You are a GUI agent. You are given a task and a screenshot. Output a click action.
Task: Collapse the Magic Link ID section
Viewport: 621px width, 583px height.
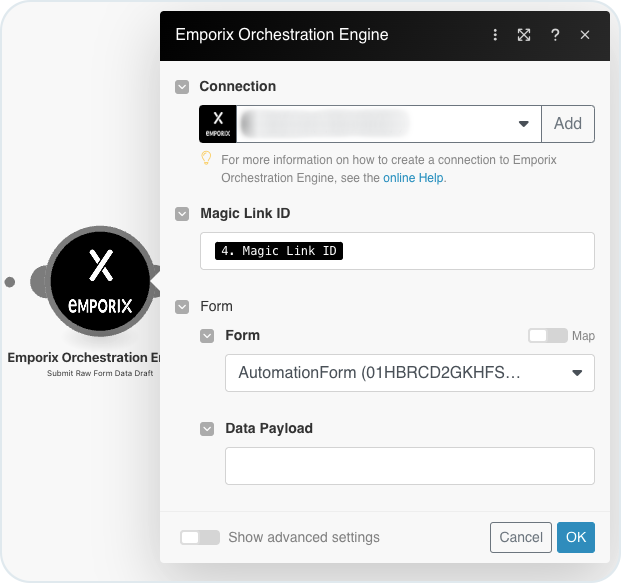point(182,214)
